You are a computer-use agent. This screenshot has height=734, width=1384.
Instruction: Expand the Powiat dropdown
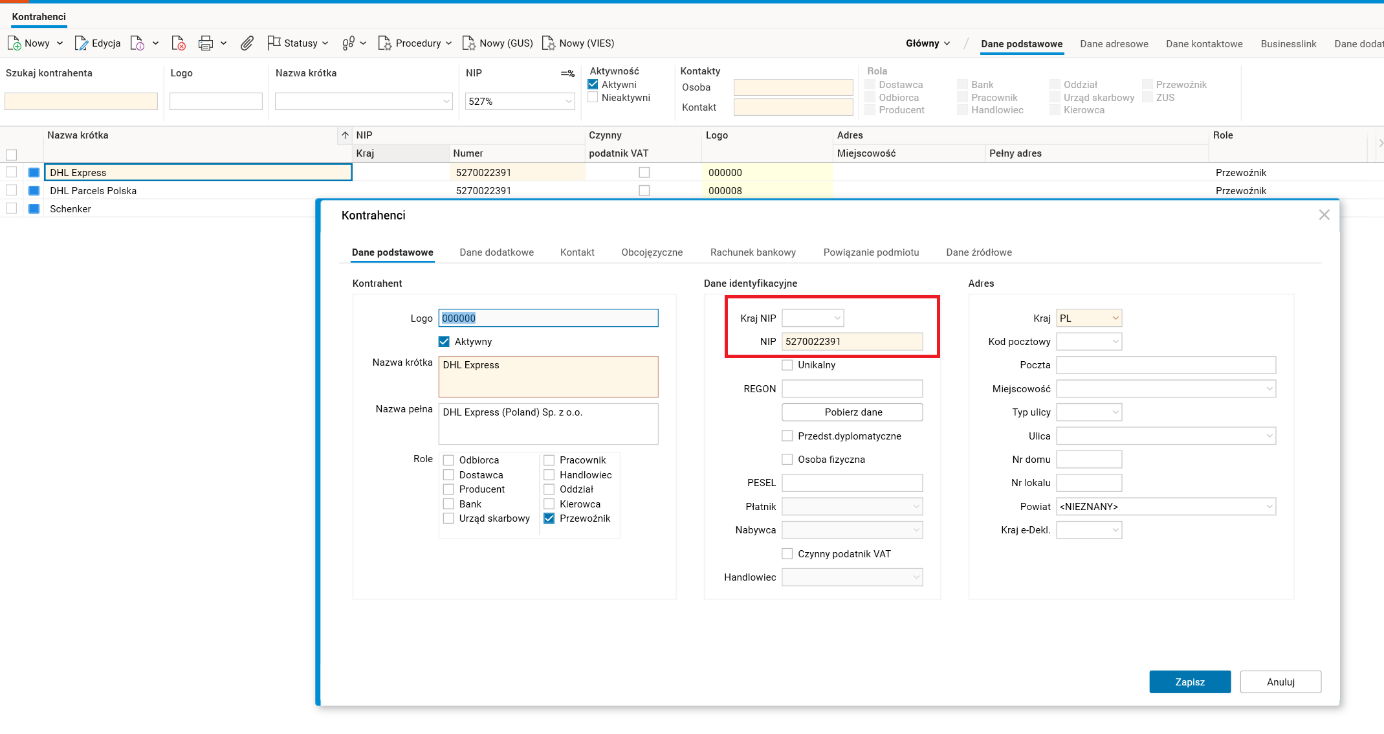[x=1166, y=507]
